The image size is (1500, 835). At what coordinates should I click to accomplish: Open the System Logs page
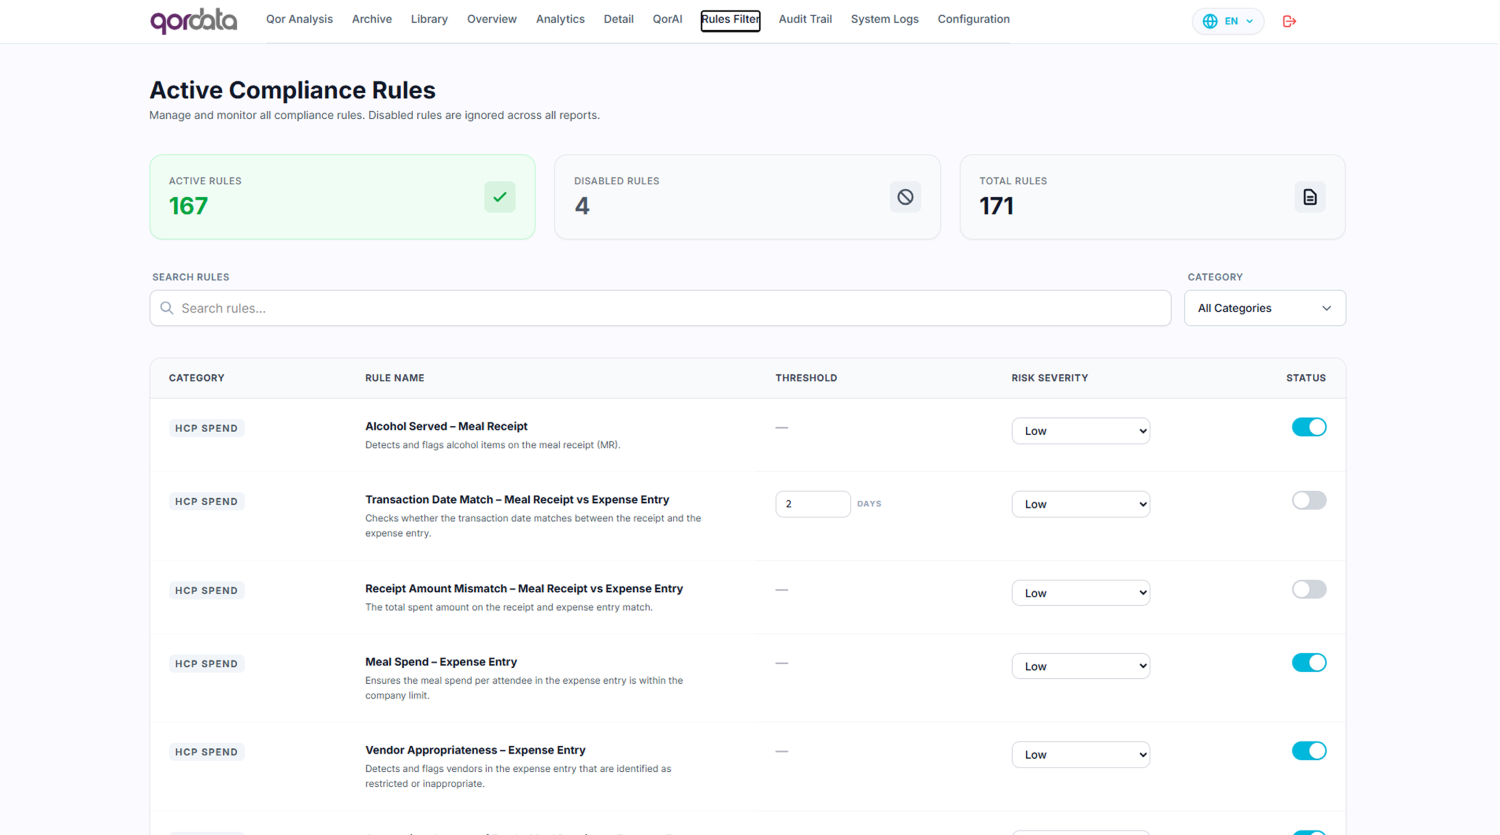(884, 19)
